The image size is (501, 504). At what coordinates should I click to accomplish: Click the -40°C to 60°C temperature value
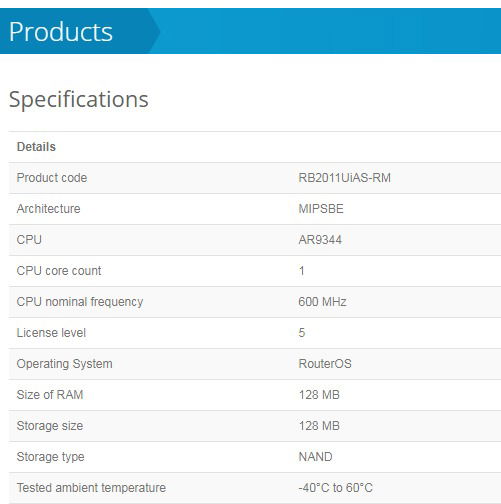pyautogui.click(x=335, y=488)
